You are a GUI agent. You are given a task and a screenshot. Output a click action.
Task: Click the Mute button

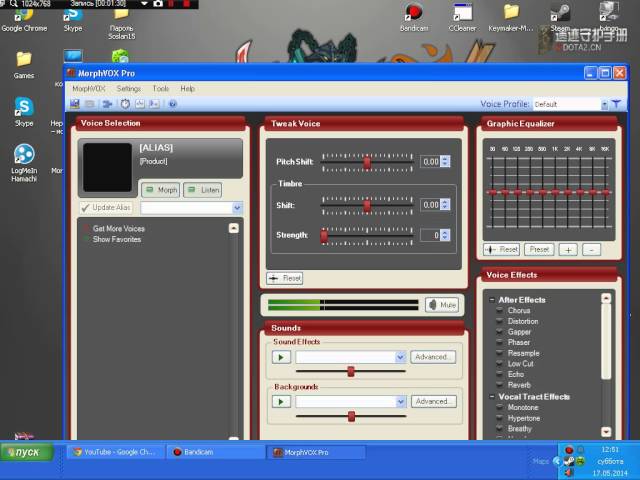[x=441, y=305]
